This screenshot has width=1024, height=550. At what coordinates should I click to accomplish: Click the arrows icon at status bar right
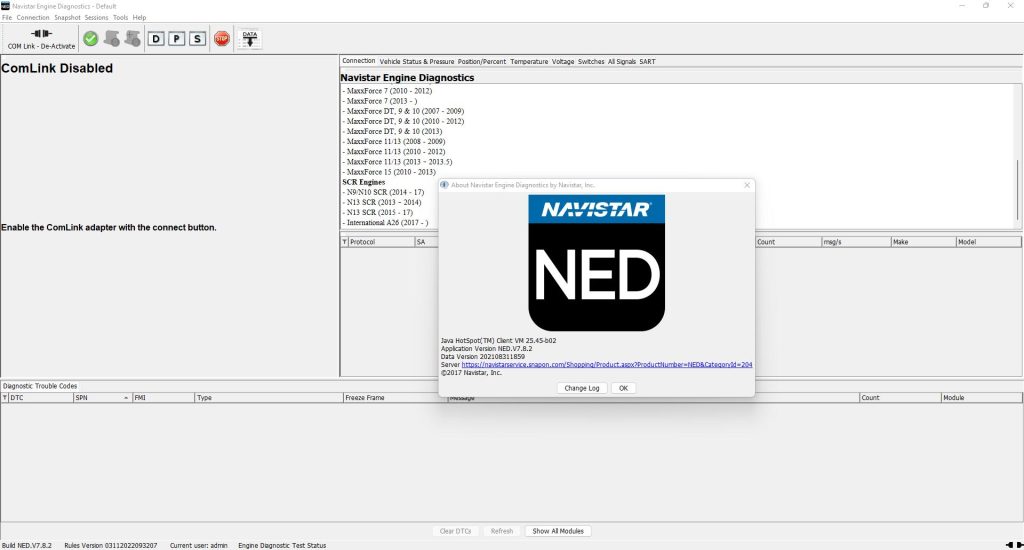coord(1014,545)
